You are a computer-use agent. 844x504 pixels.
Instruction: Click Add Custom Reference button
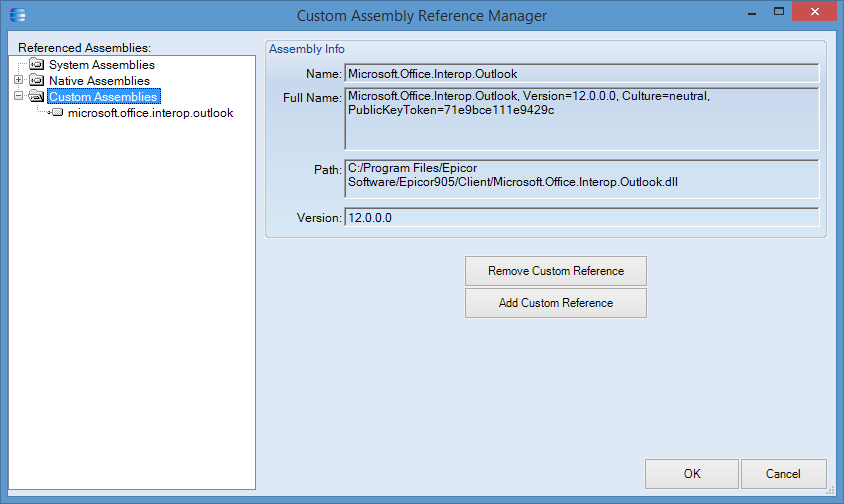click(x=555, y=303)
